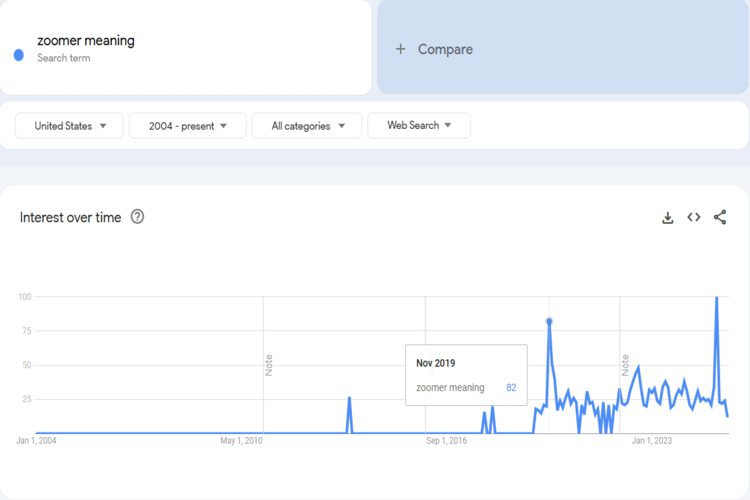
Task: Click the 50 value on y-axis
Action: click(27, 365)
